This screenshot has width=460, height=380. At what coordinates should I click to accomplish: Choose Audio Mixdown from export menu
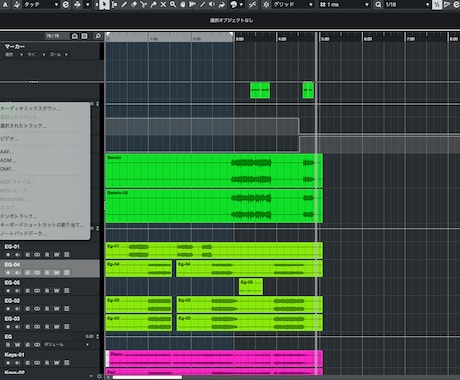pyautogui.click(x=30, y=108)
